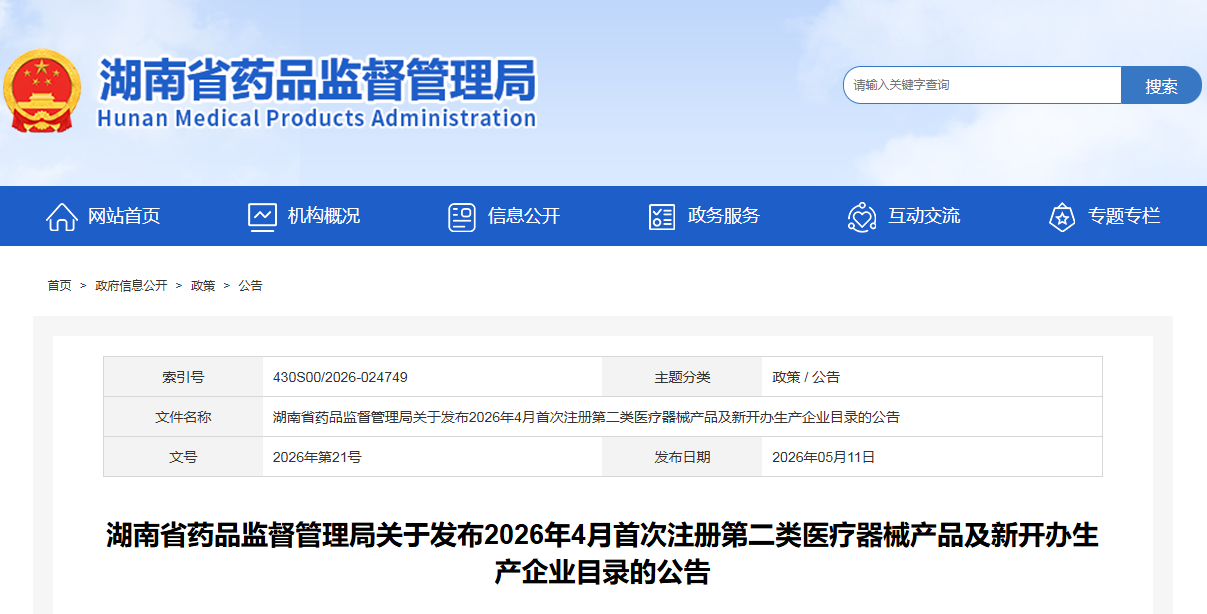
Task: Click the 搜索 search button
Action: pos(1161,85)
